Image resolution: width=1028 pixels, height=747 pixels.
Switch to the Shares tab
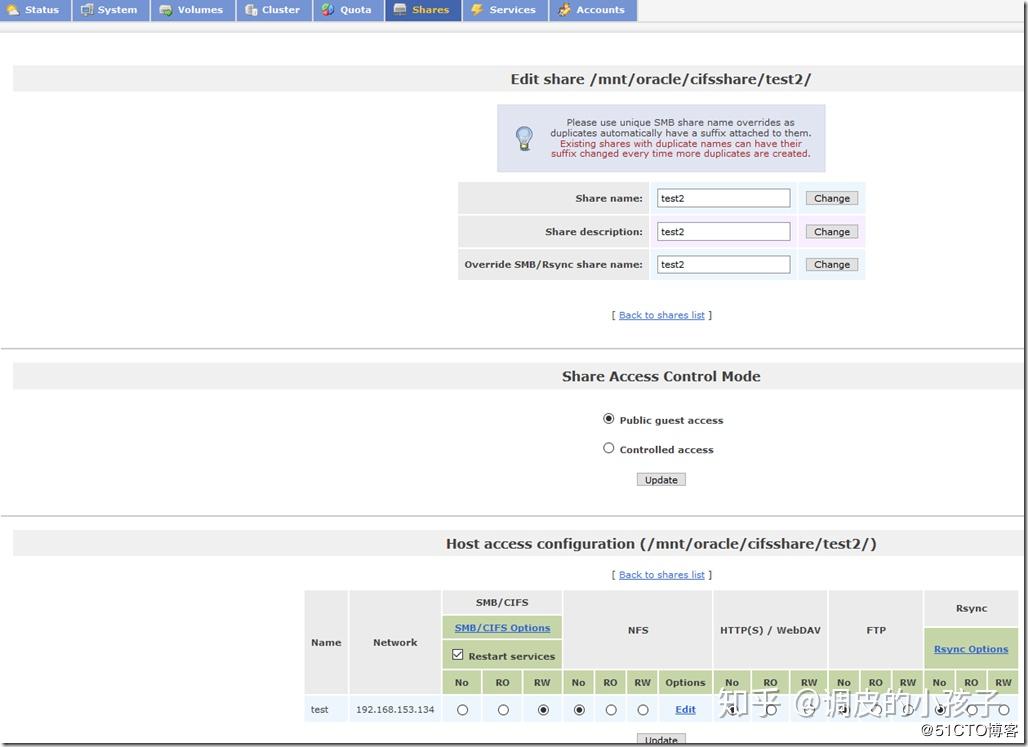click(422, 10)
